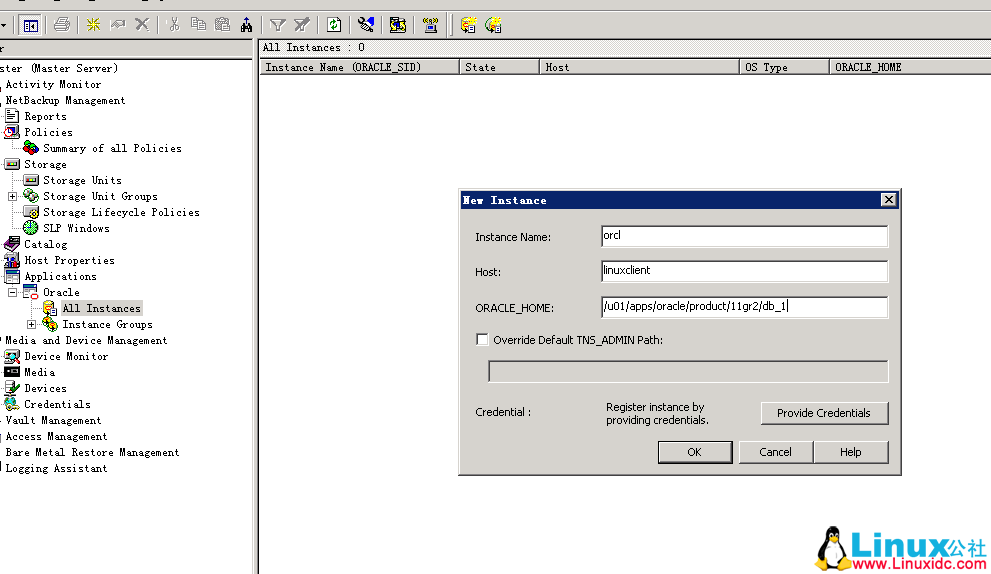Open Host Properties node
Viewport: 991px width, 574px height.
(69, 260)
